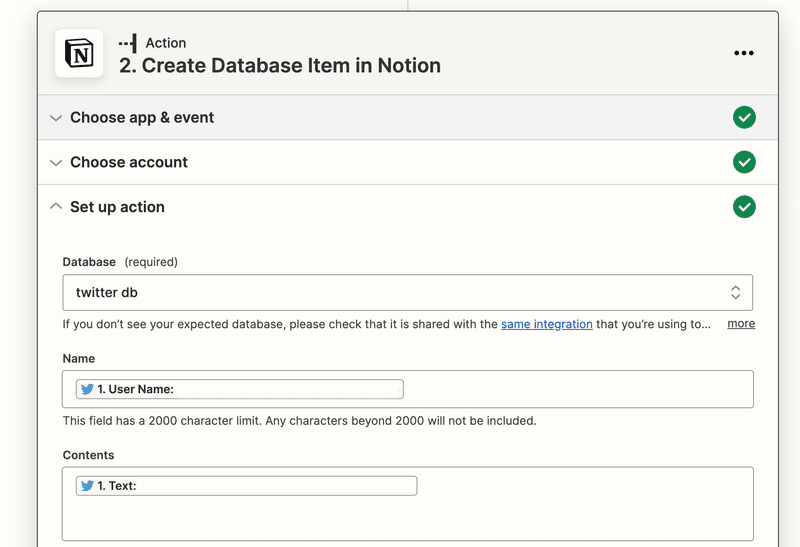800x547 pixels.
Task: Click green checkmark beside Choose account
Action: [x=744, y=162]
